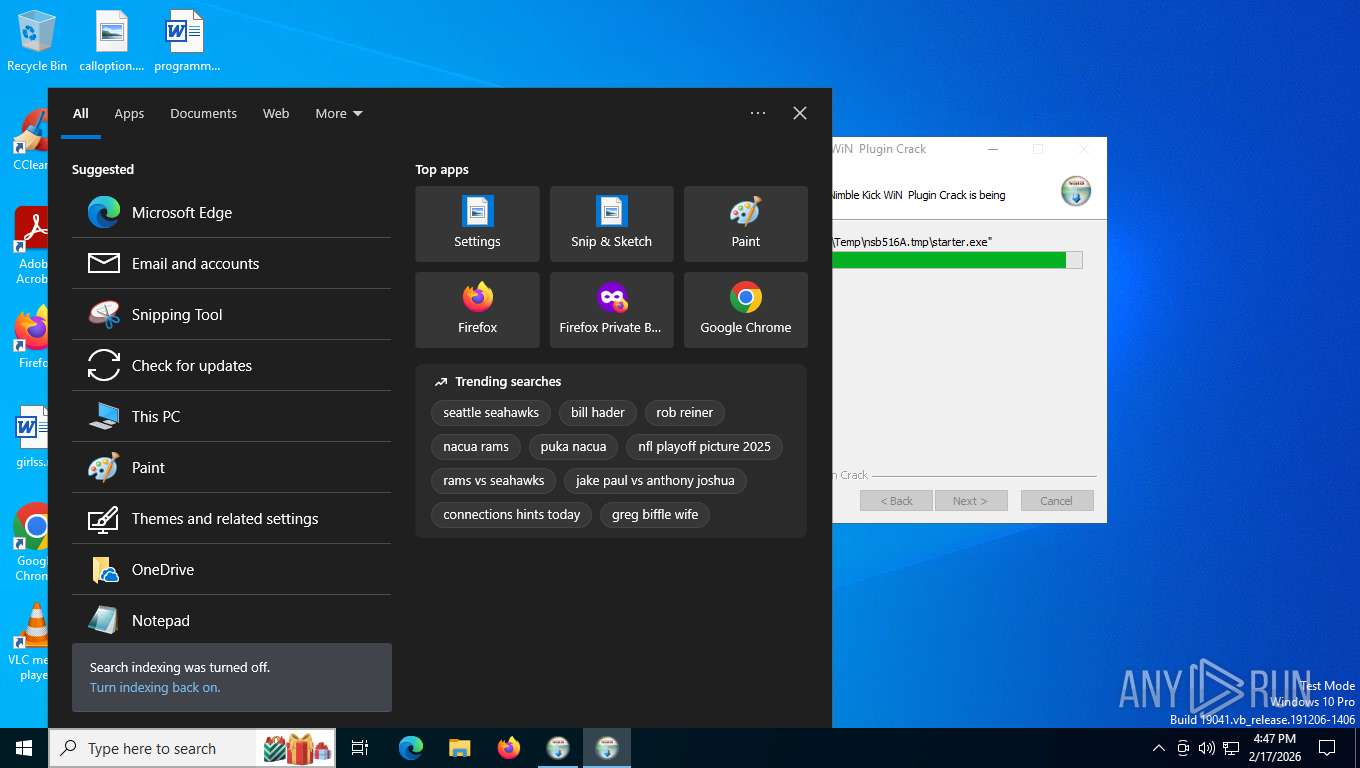Click the installer progress bar
The width and height of the screenshot is (1360, 768).
[957, 260]
